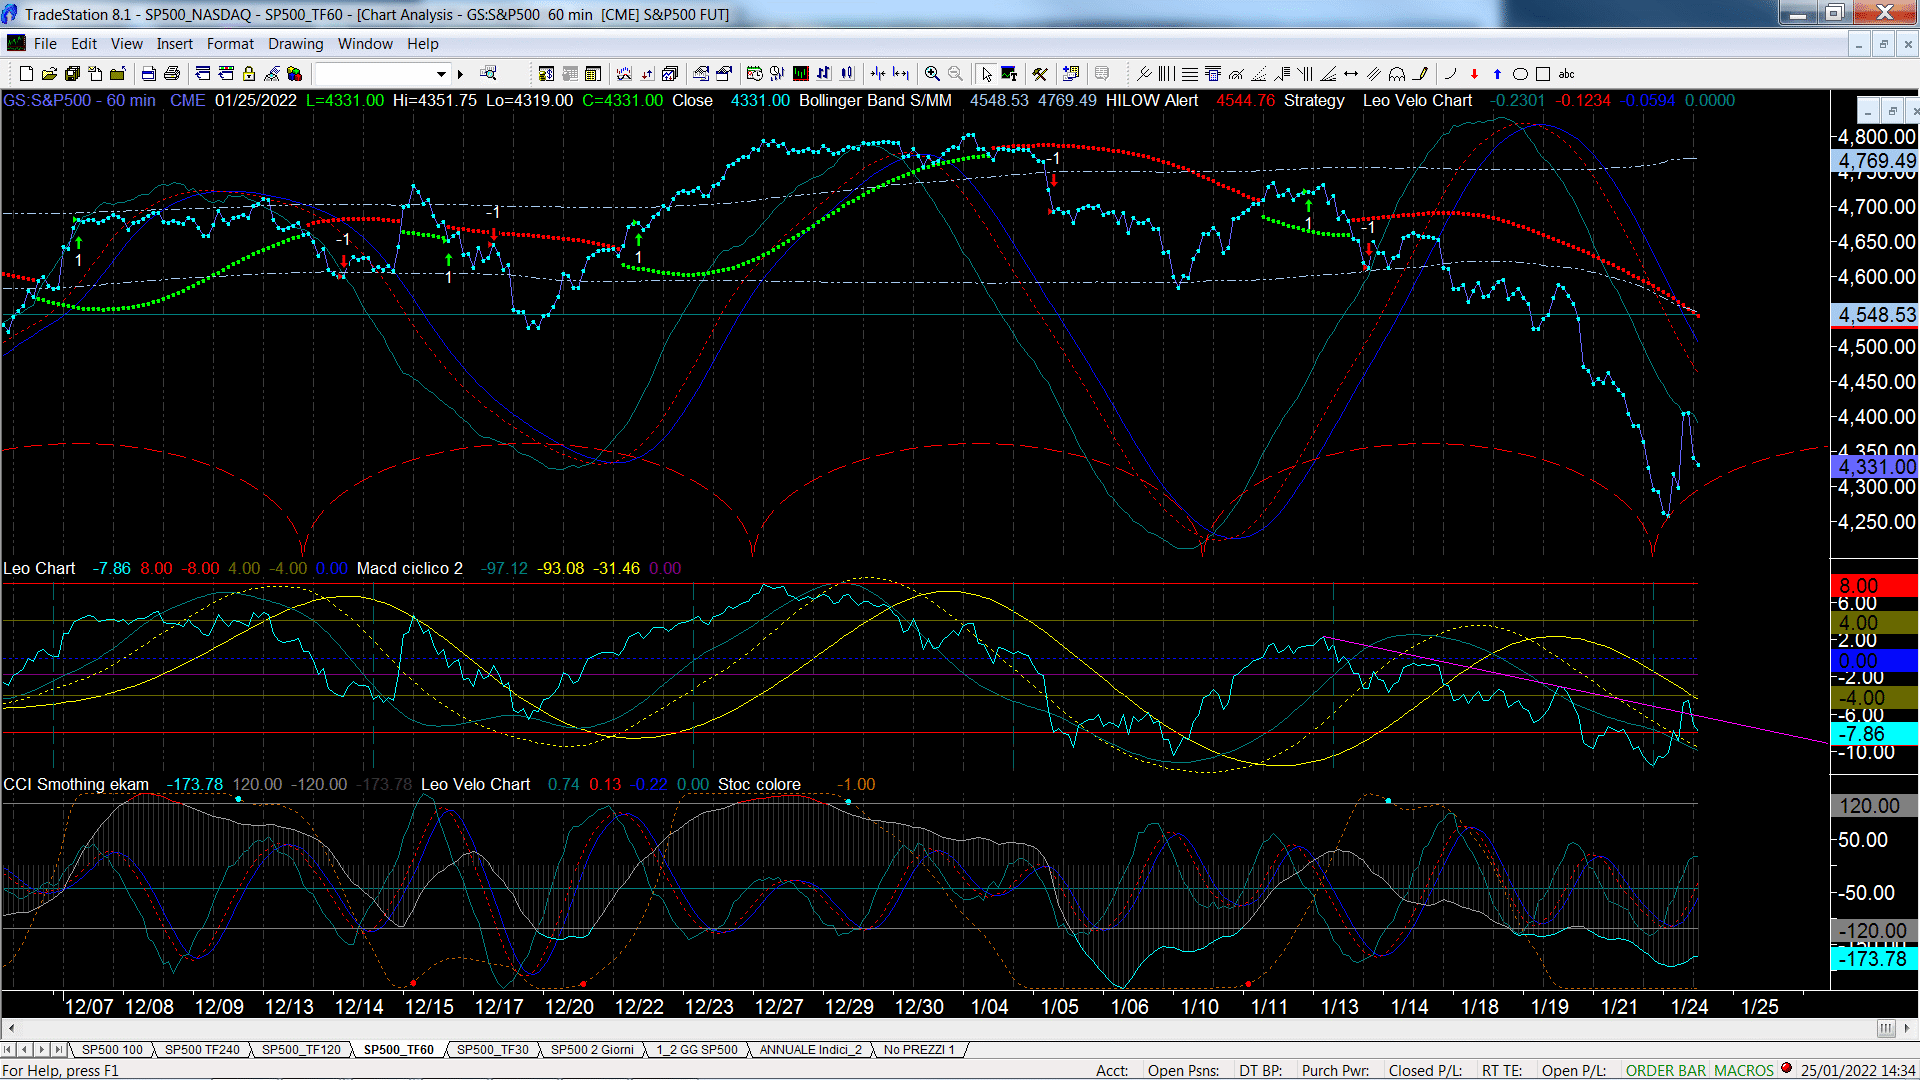Select the abc text drawing tool

coord(1567,74)
